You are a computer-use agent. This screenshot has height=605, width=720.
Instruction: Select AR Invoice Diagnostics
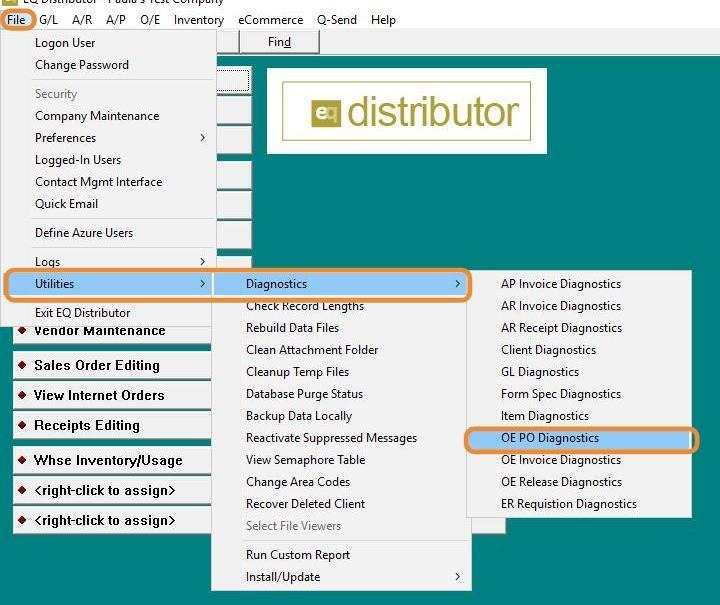click(x=579, y=306)
